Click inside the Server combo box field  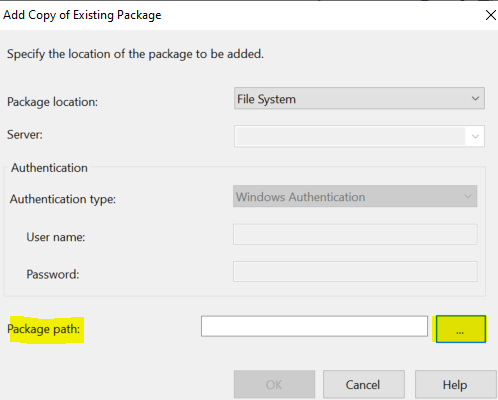point(350,136)
